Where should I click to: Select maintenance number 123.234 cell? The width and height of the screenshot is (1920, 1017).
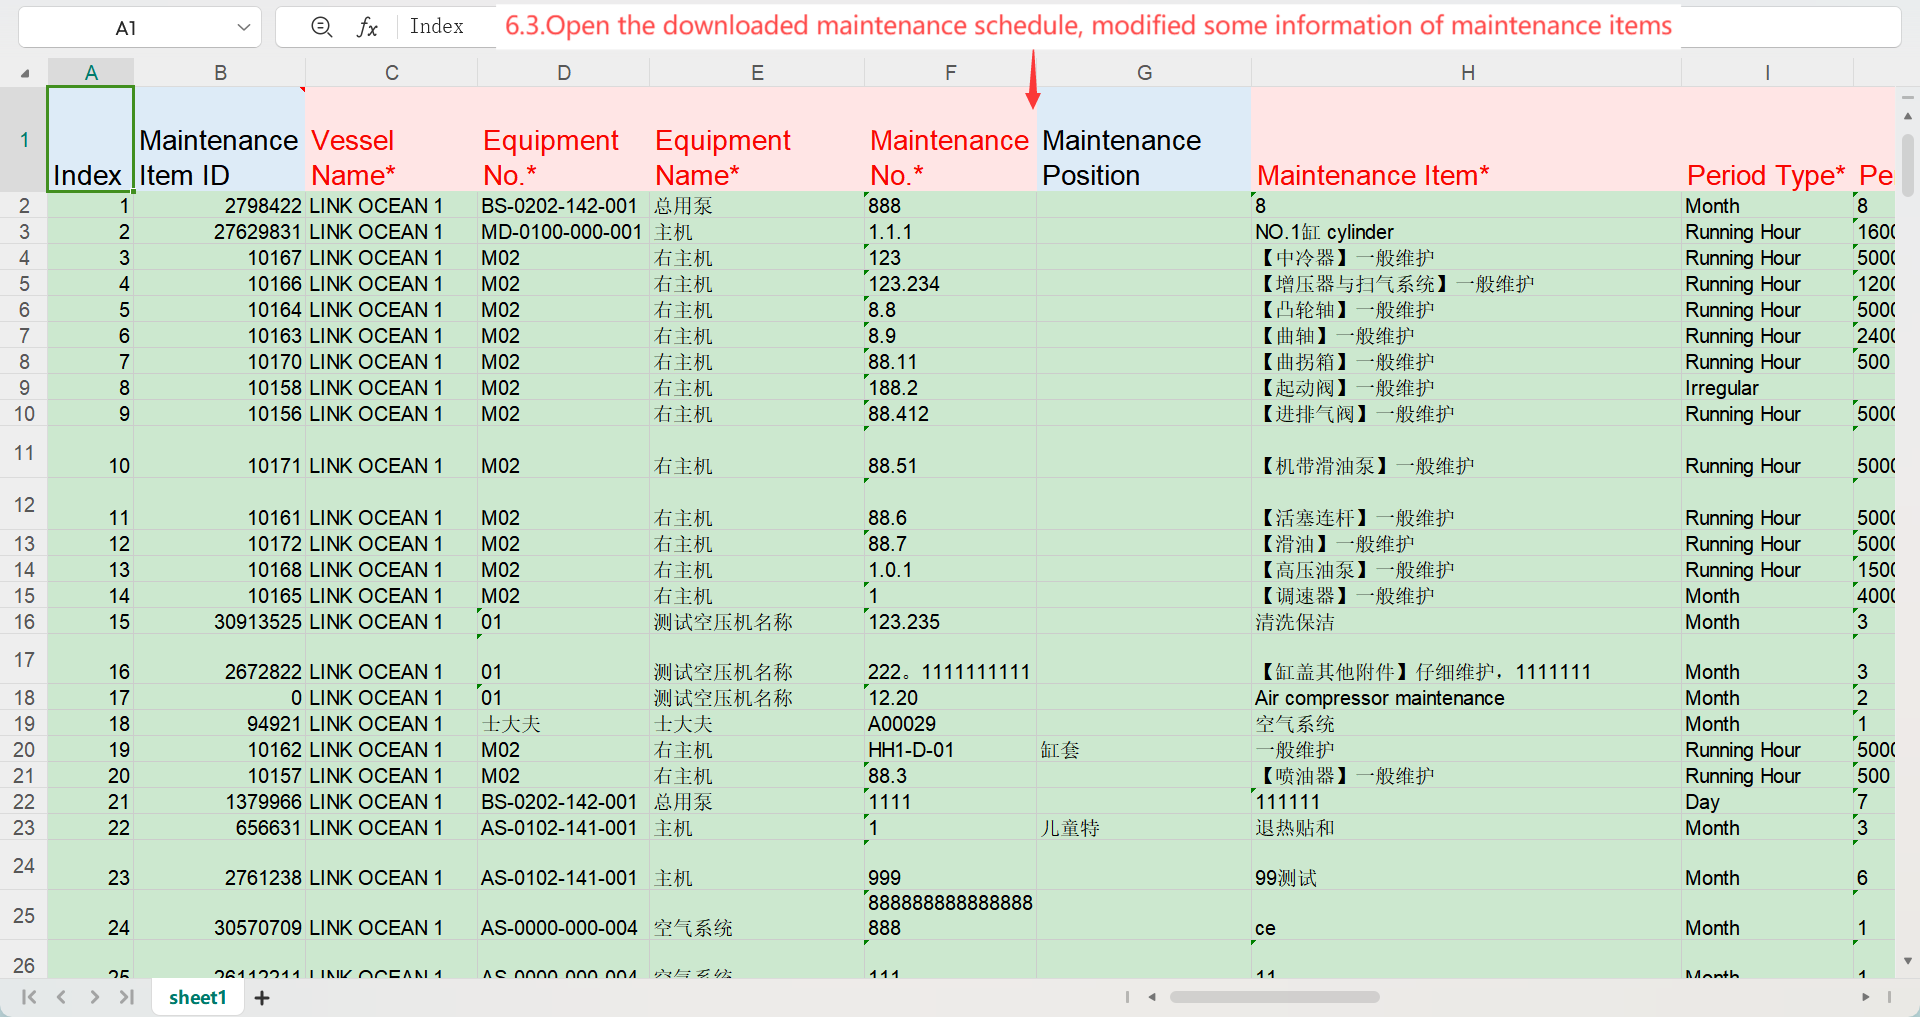click(x=950, y=283)
